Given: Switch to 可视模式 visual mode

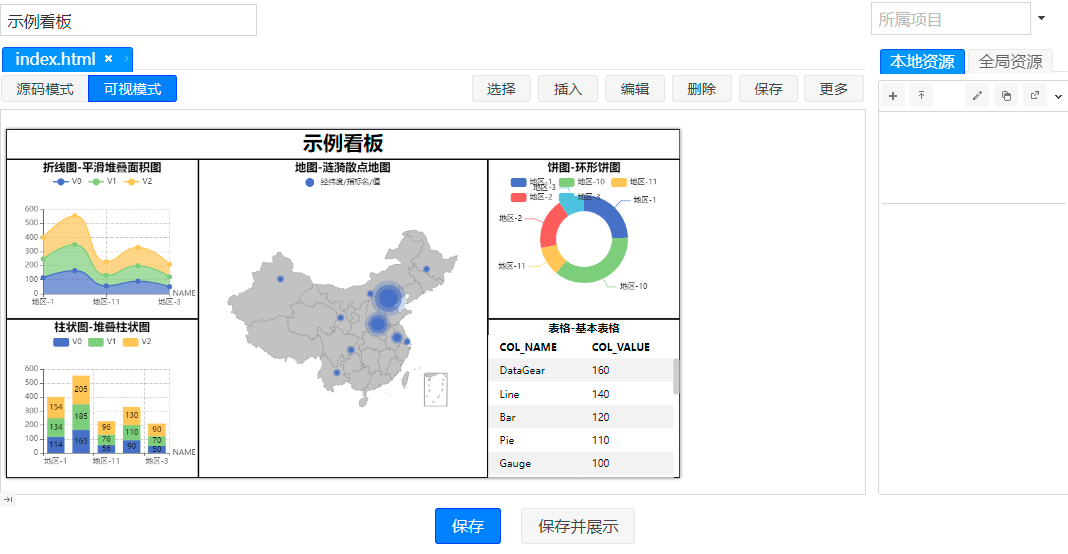Looking at the screenshot, I should point(132,89).
